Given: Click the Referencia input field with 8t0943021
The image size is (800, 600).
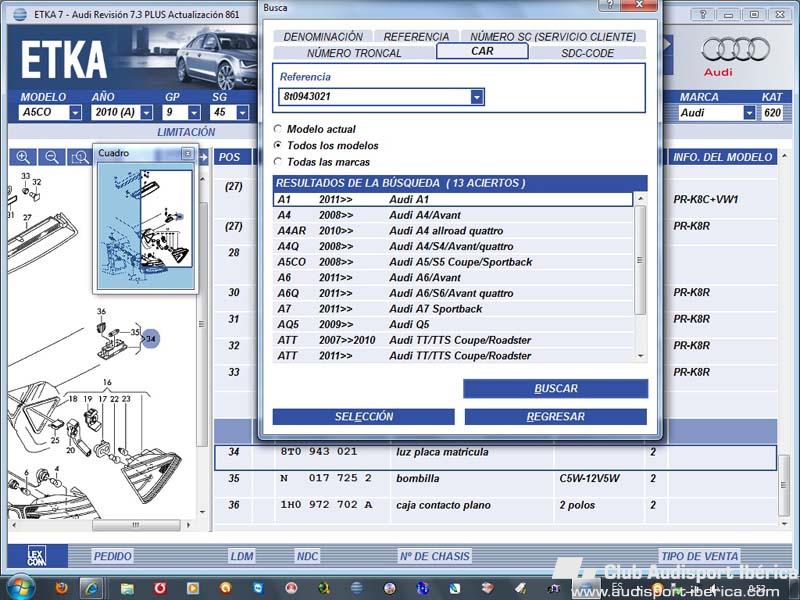Looking at the screenshot, I should pyautogui.click(x=375, y=96).
